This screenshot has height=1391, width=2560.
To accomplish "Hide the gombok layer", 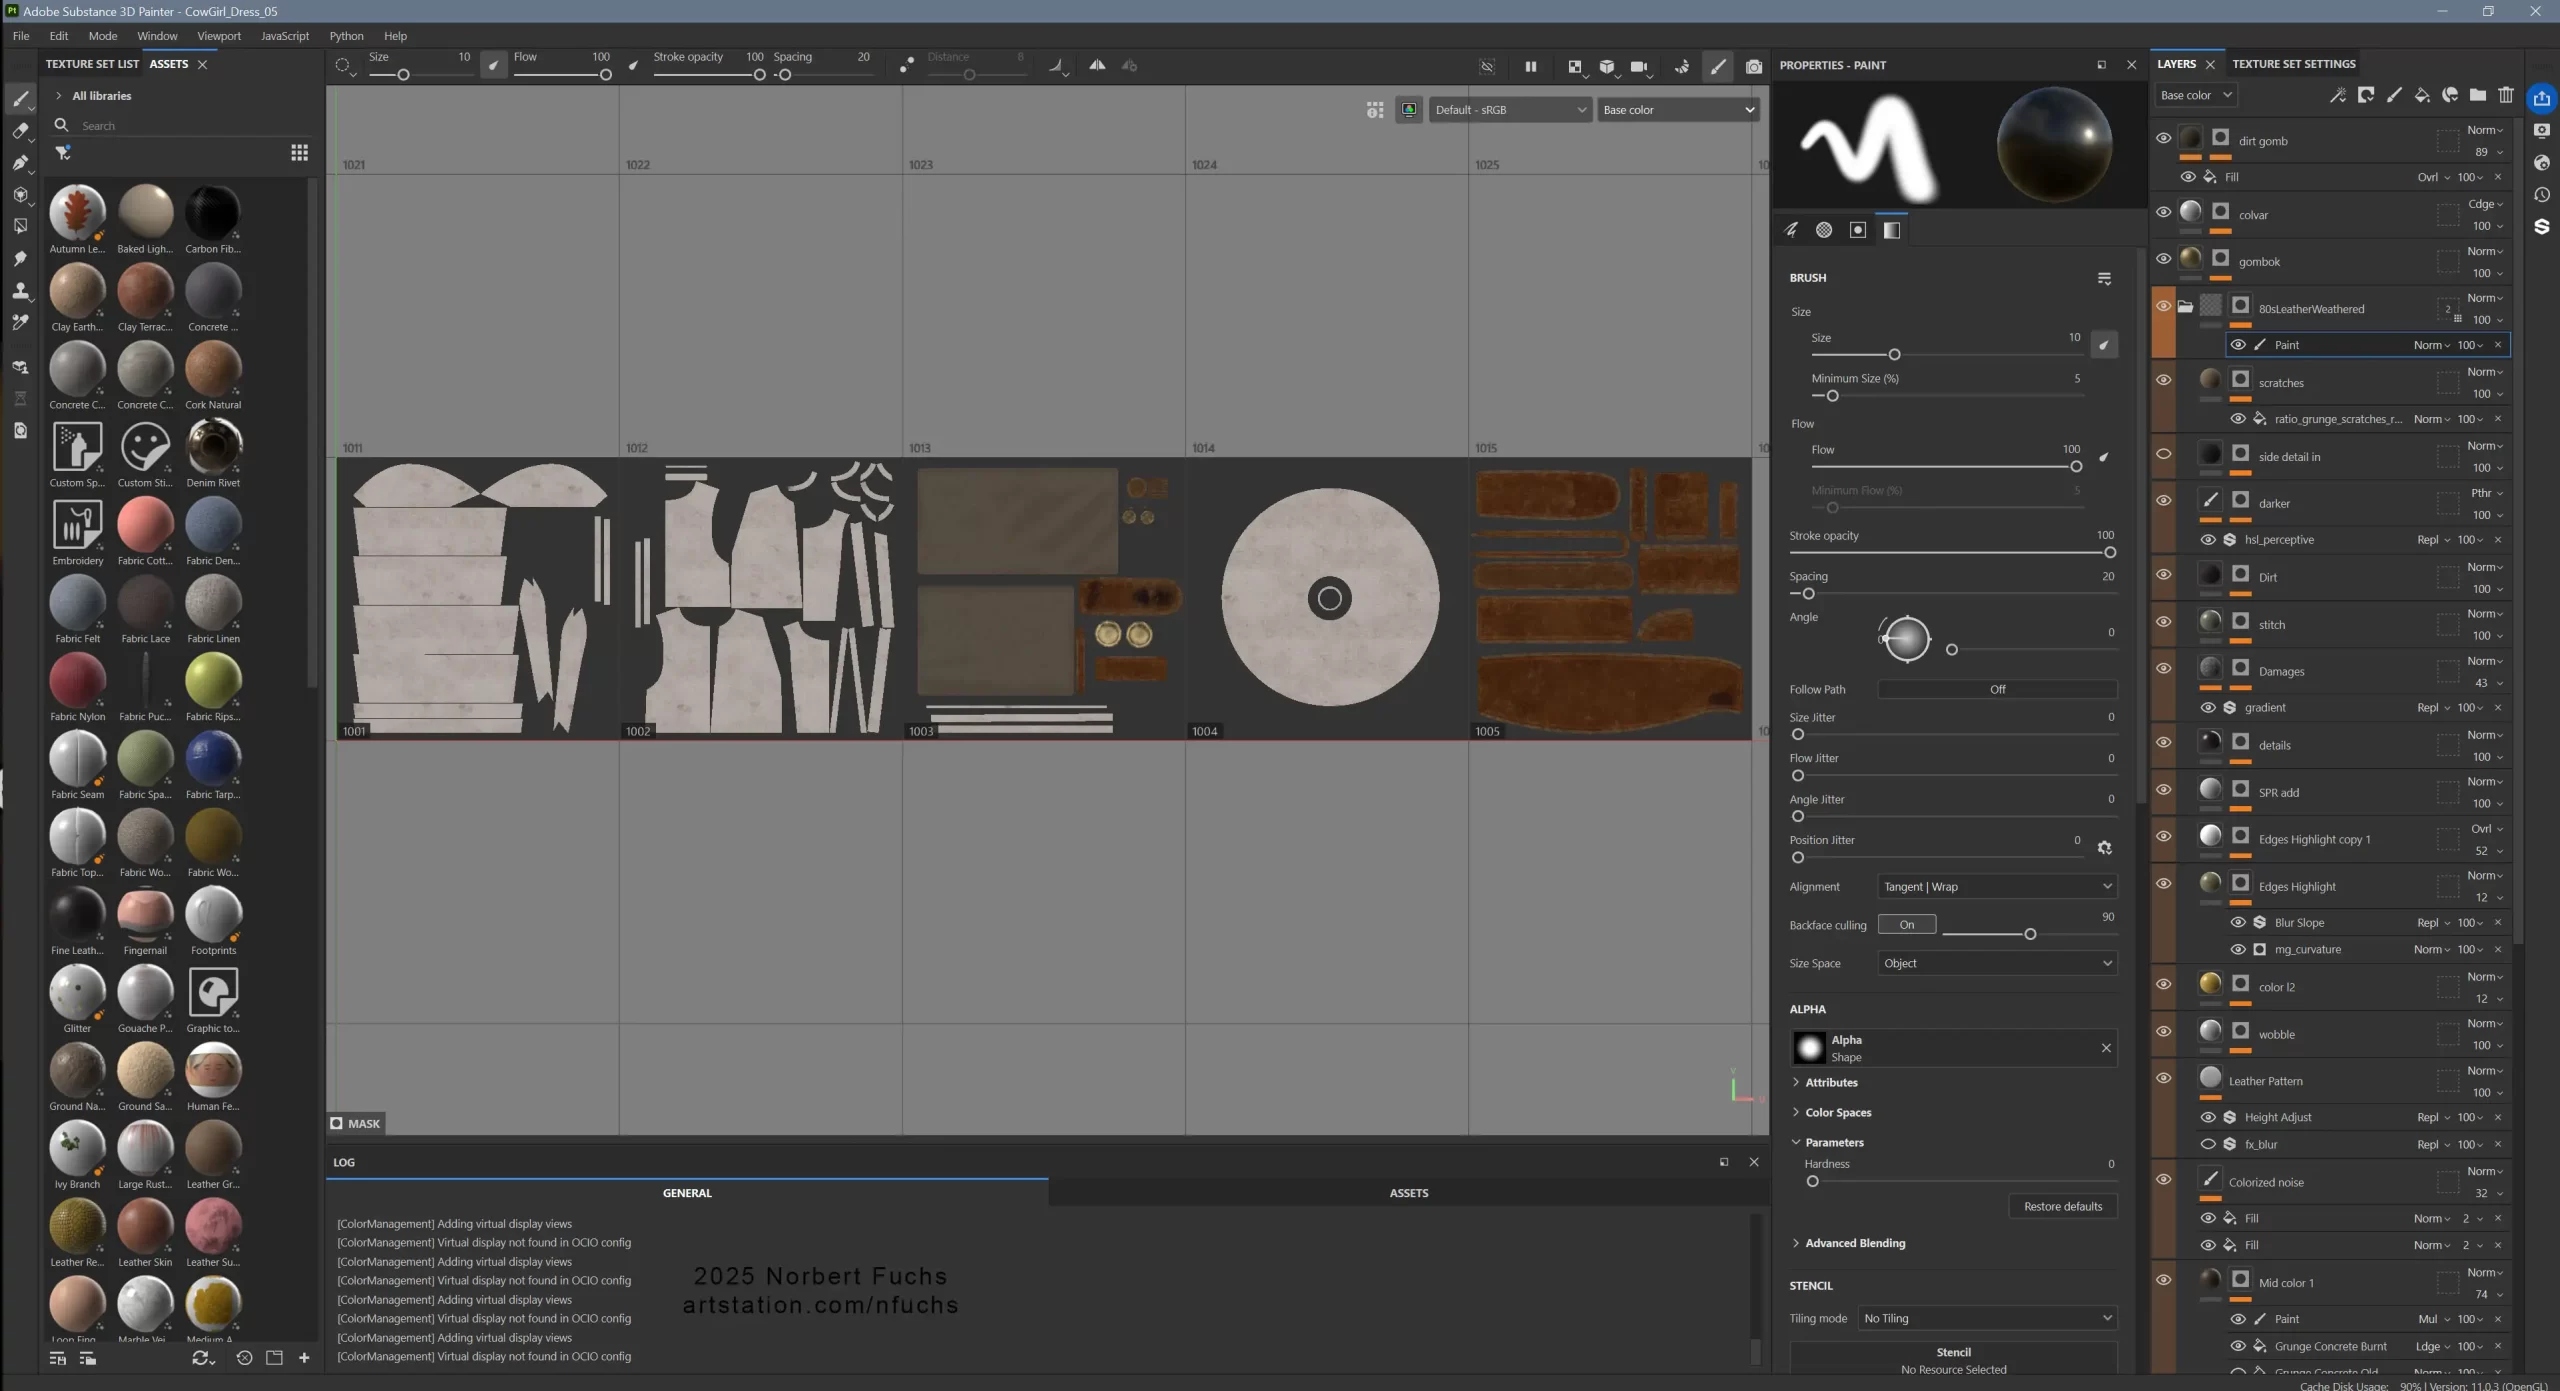I will tap(2163, 259).
